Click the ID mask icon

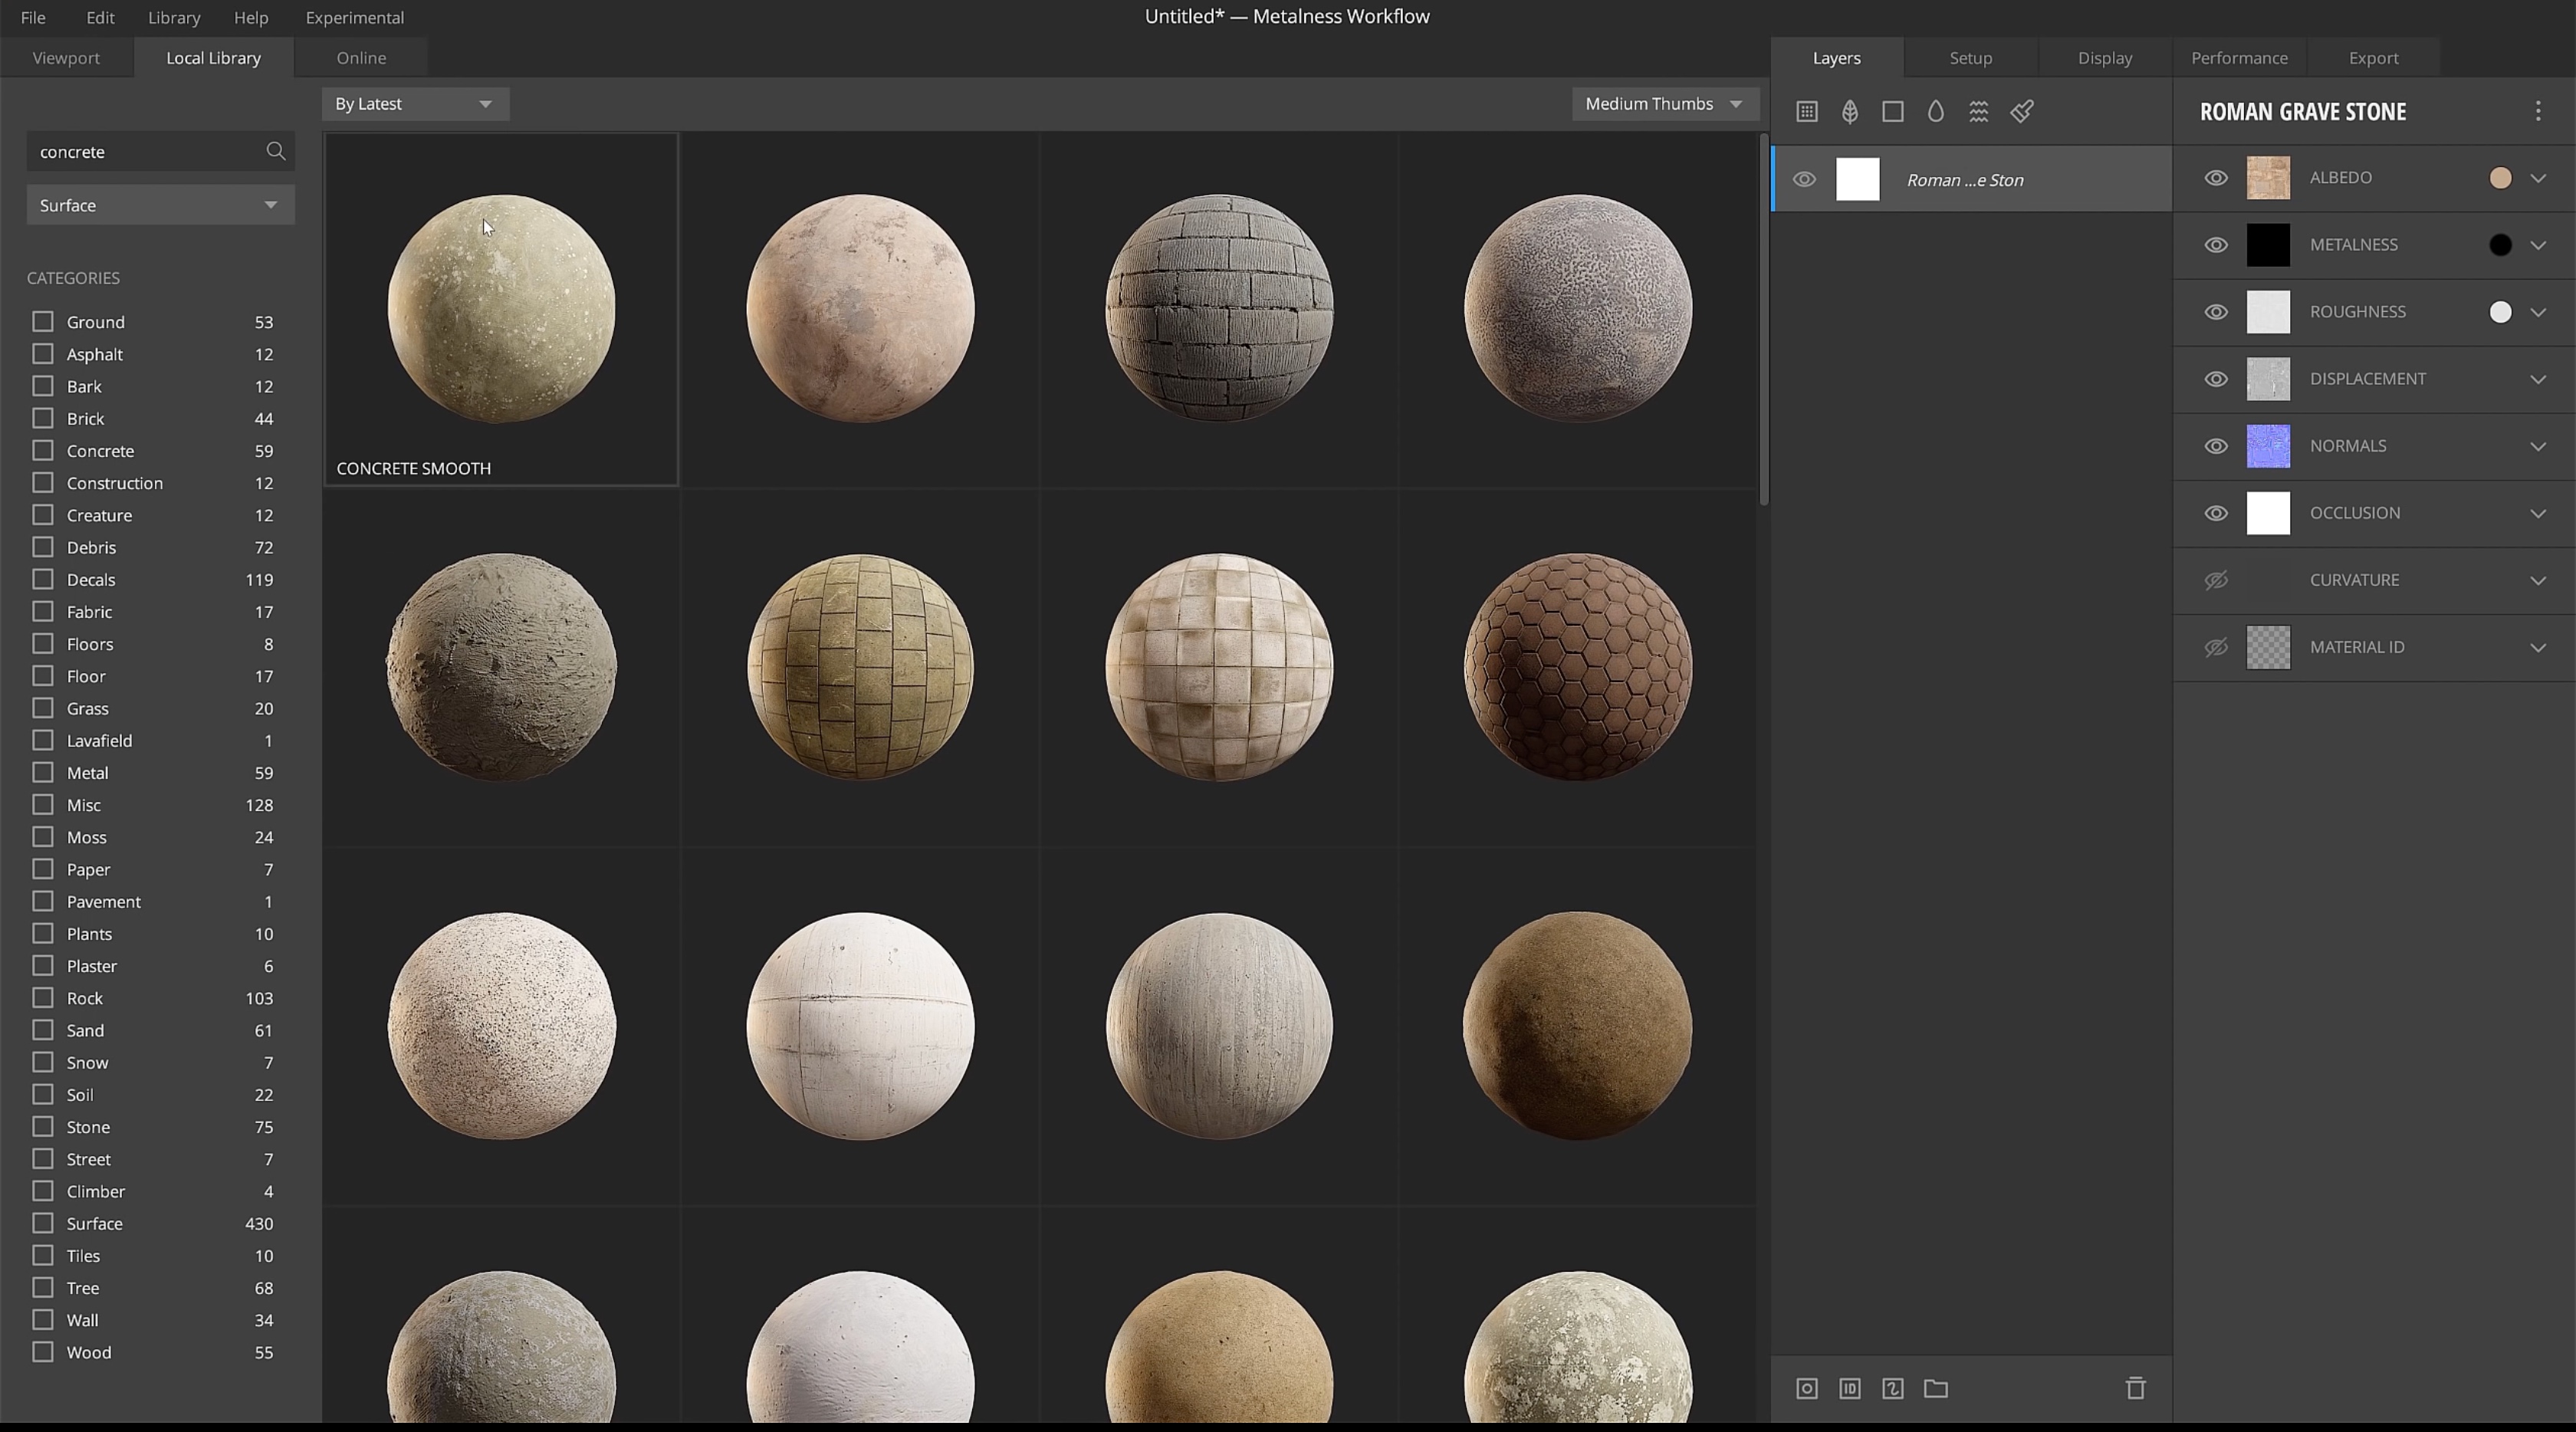pos(1849,1388)
